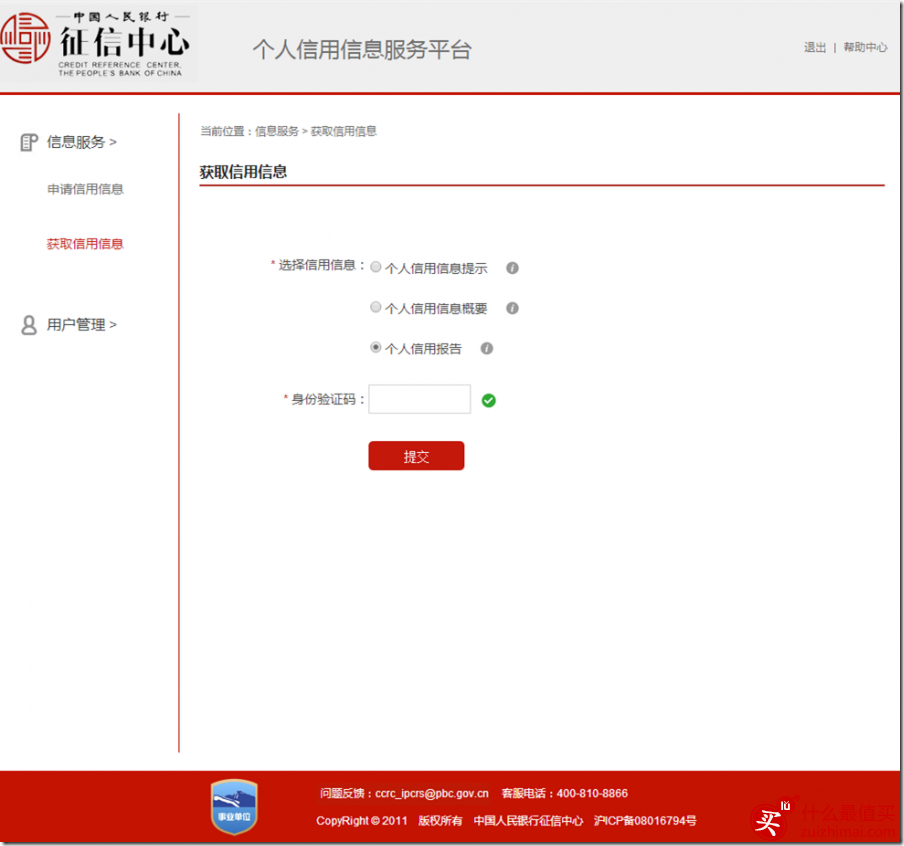Open 获取信用信息 in the sidebar
Viewport: 904px width, 846px height.
pos(85,244)
